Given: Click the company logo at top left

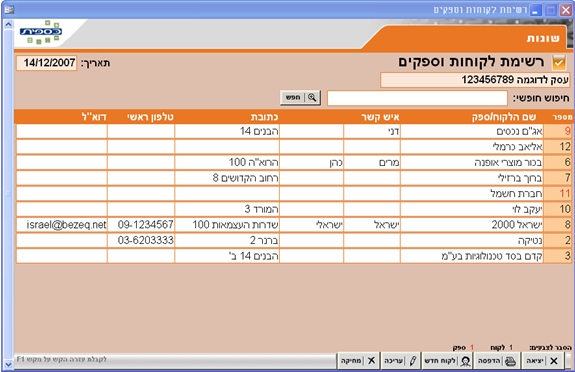Looking at the screenshot, I should [41, 32].
